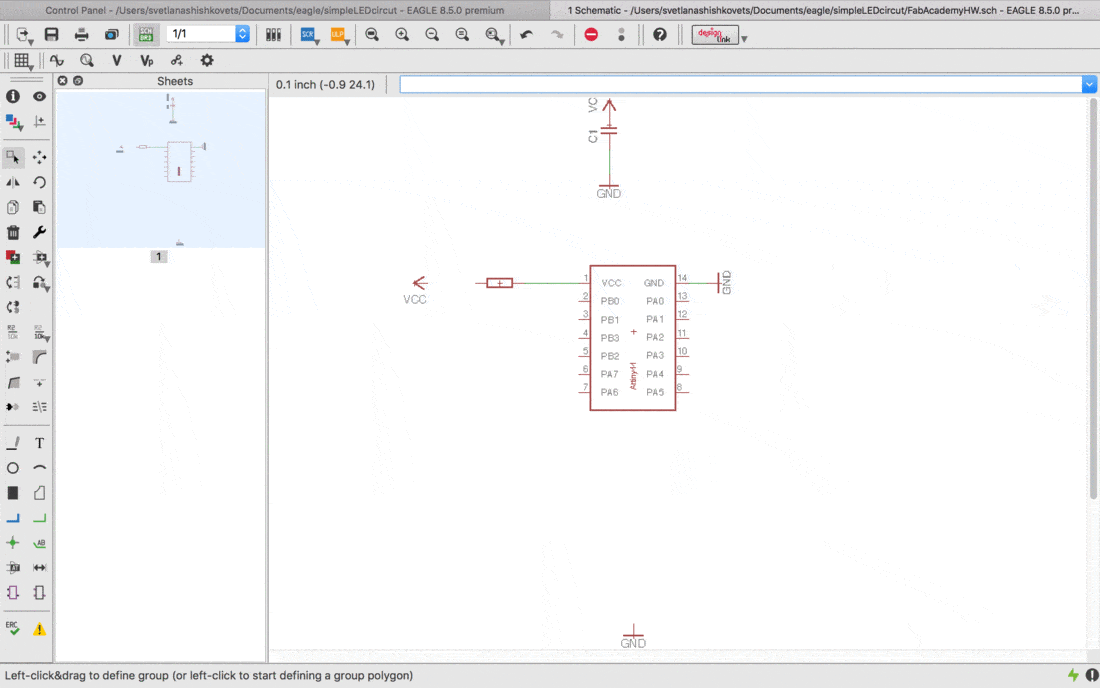This screenshot has height=688, width=1100.
Task: Select the green Net tool
Action: [x=39, y=518]
